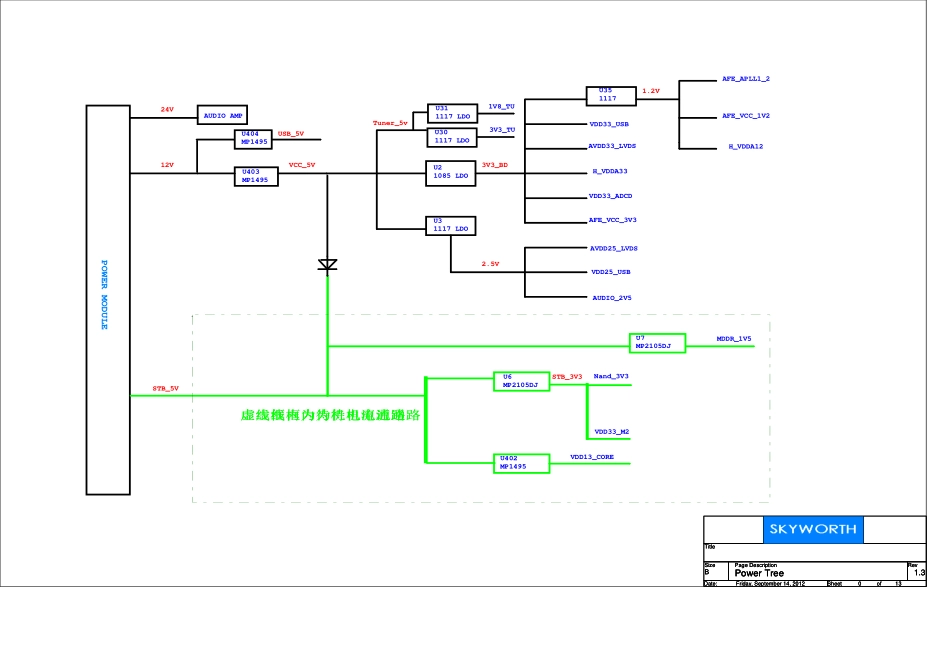Viewport: 950px width, 672px height.
Task: Select the U35 1117 block
Action: [611, 96]
